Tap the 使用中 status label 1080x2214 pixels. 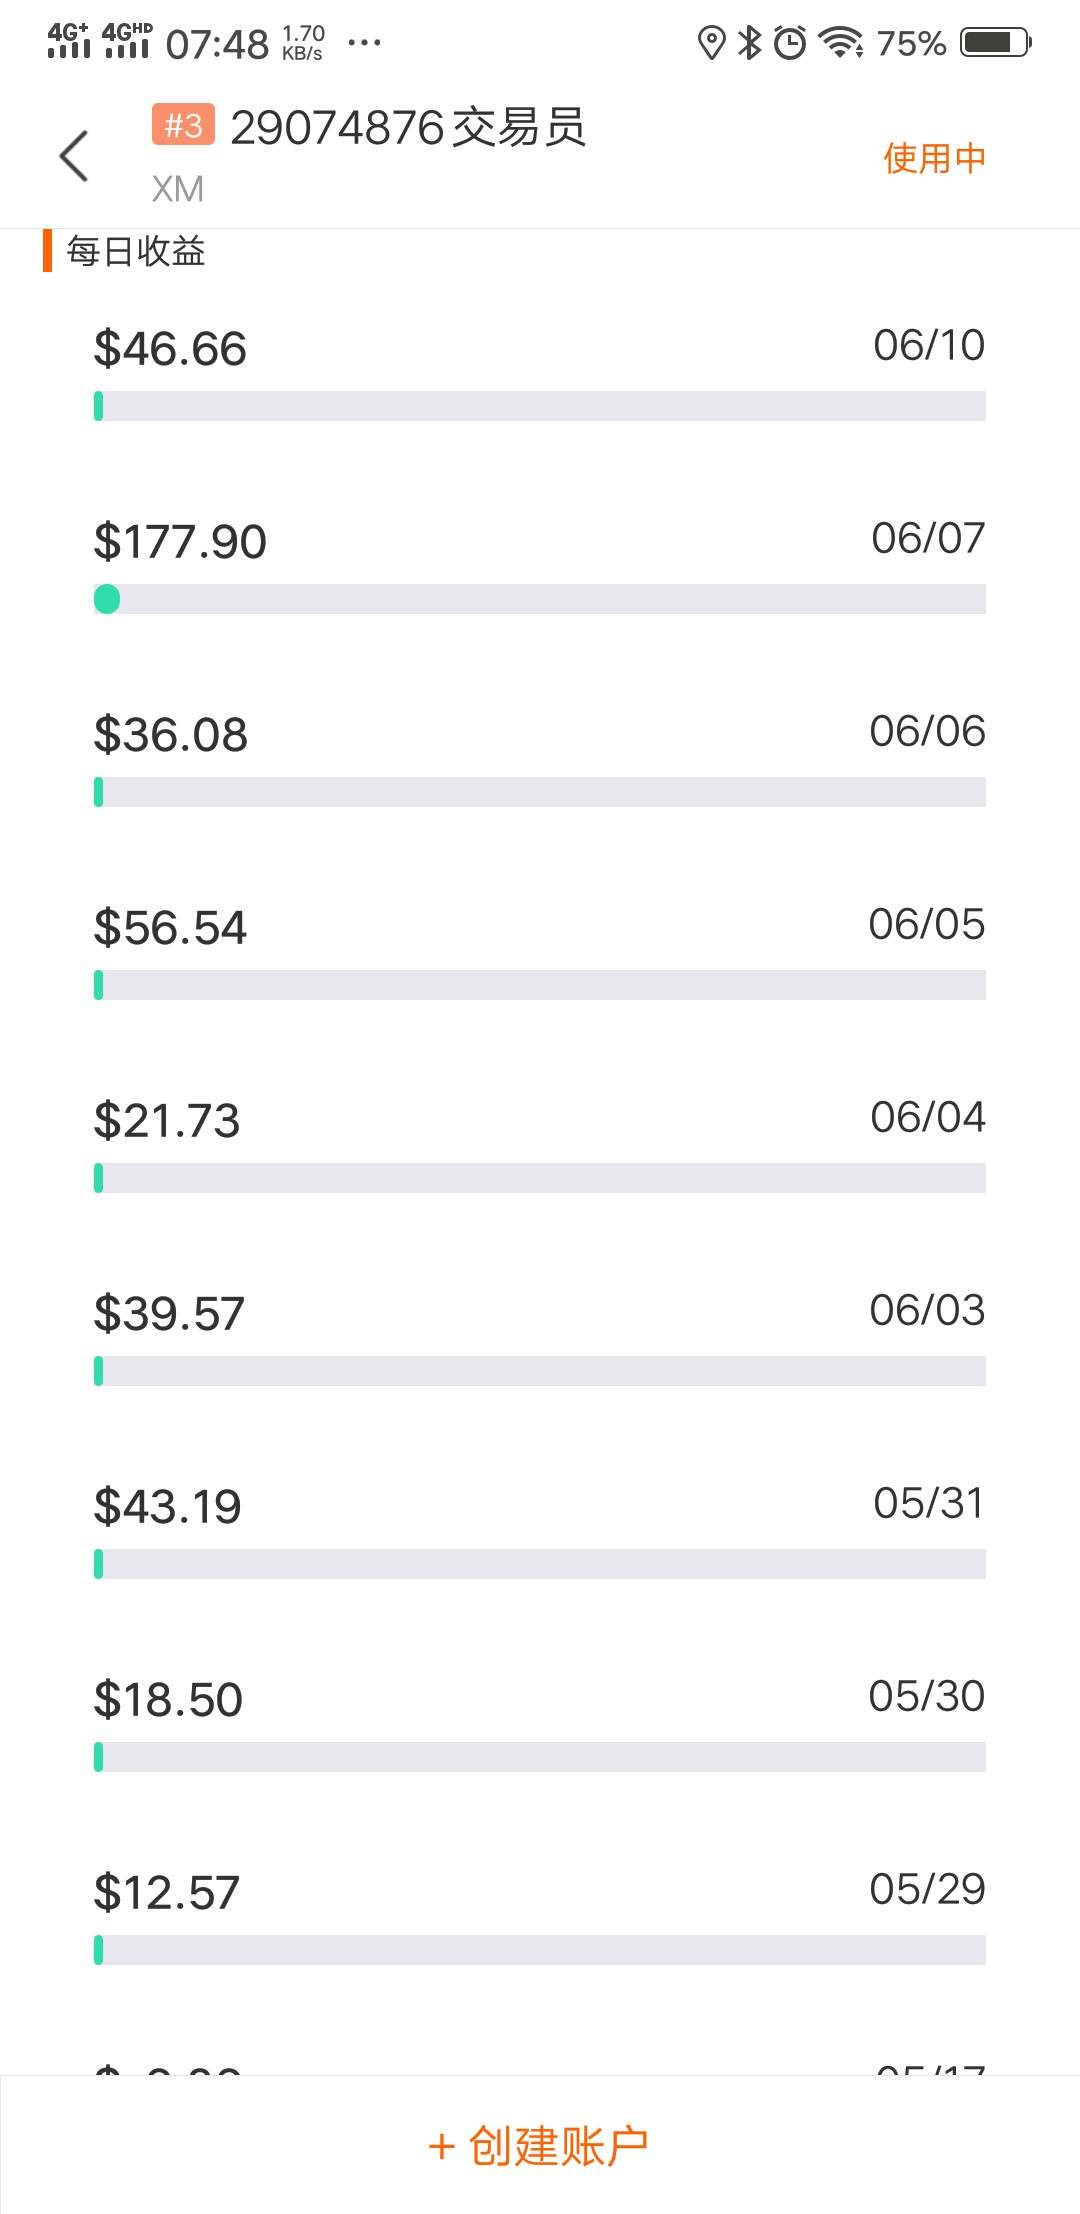934,158
